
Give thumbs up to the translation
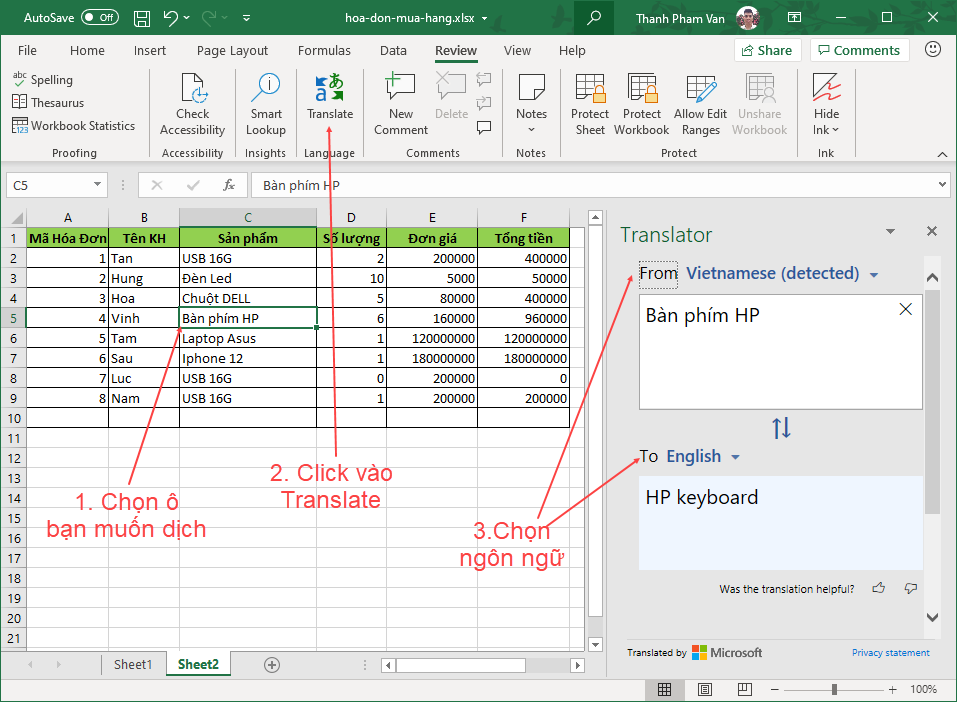click(x=879, y=588)
